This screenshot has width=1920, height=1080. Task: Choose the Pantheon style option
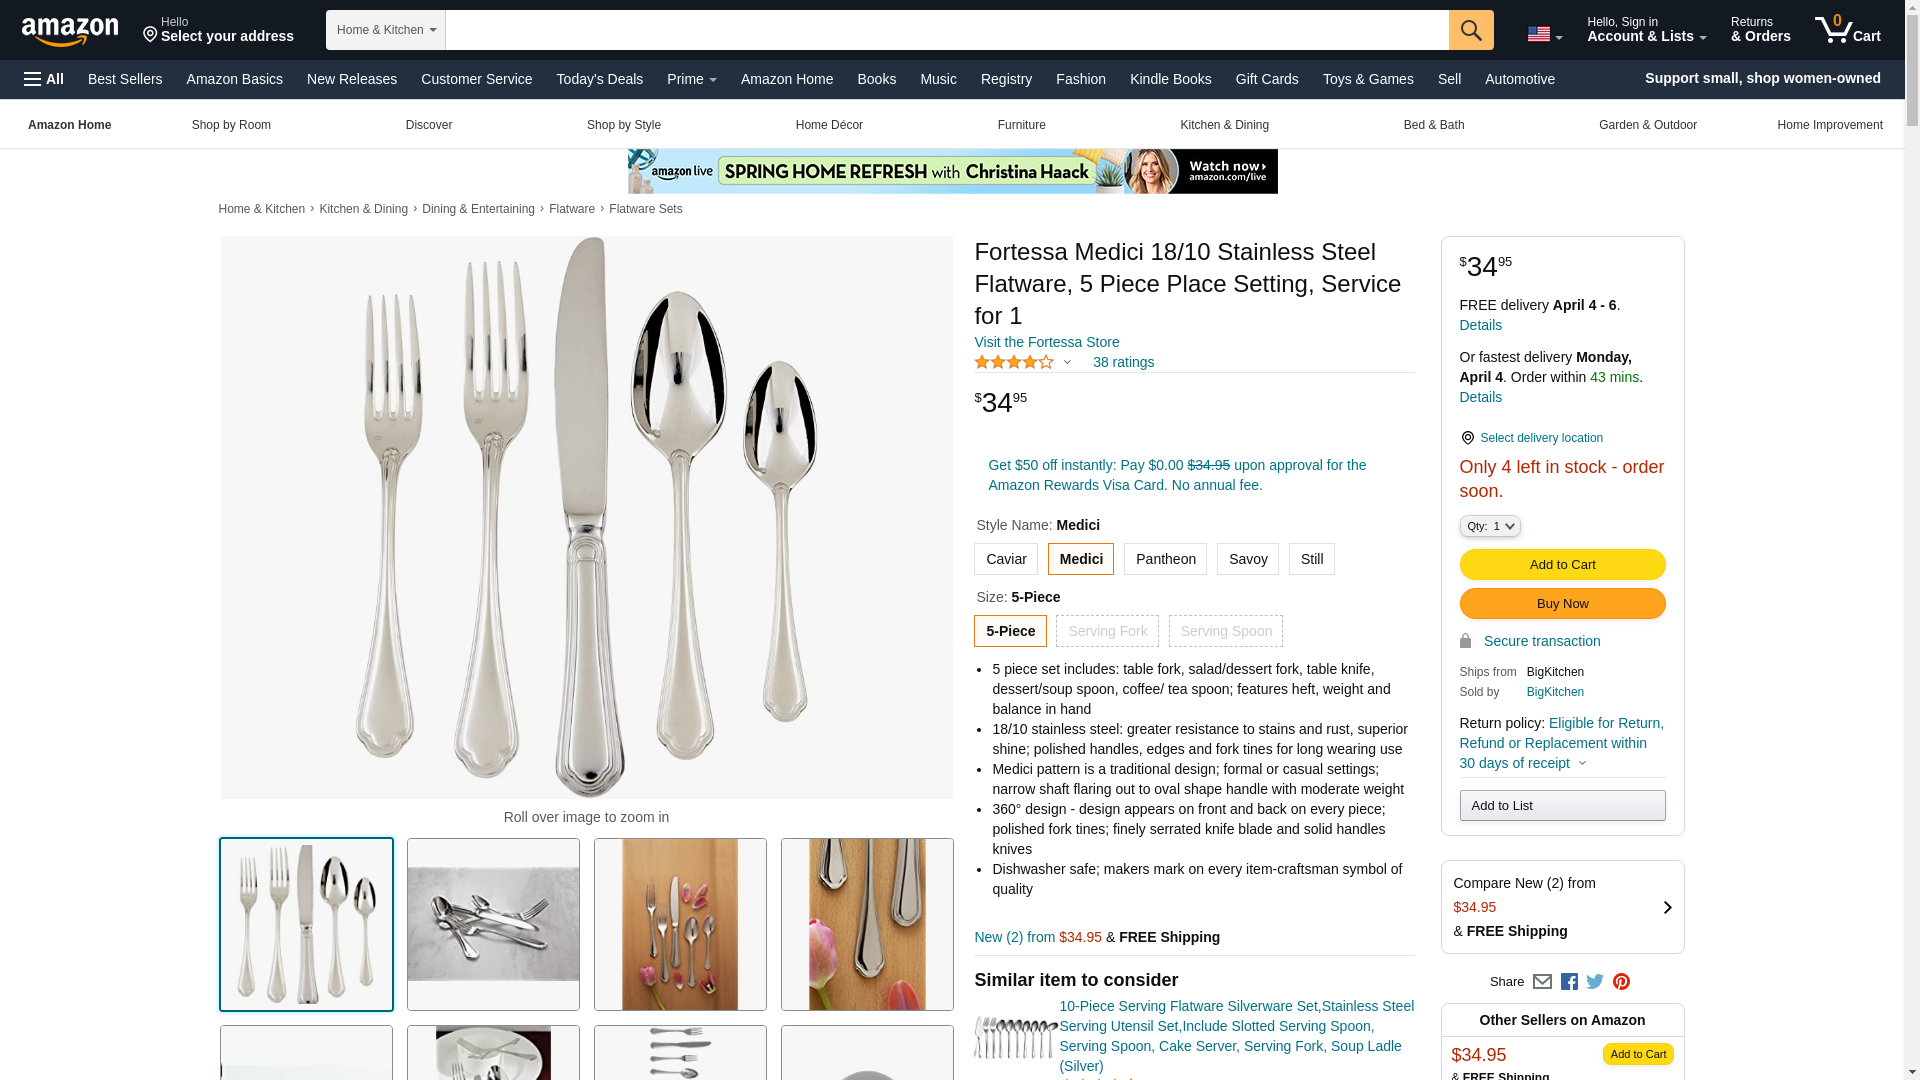1165,559
